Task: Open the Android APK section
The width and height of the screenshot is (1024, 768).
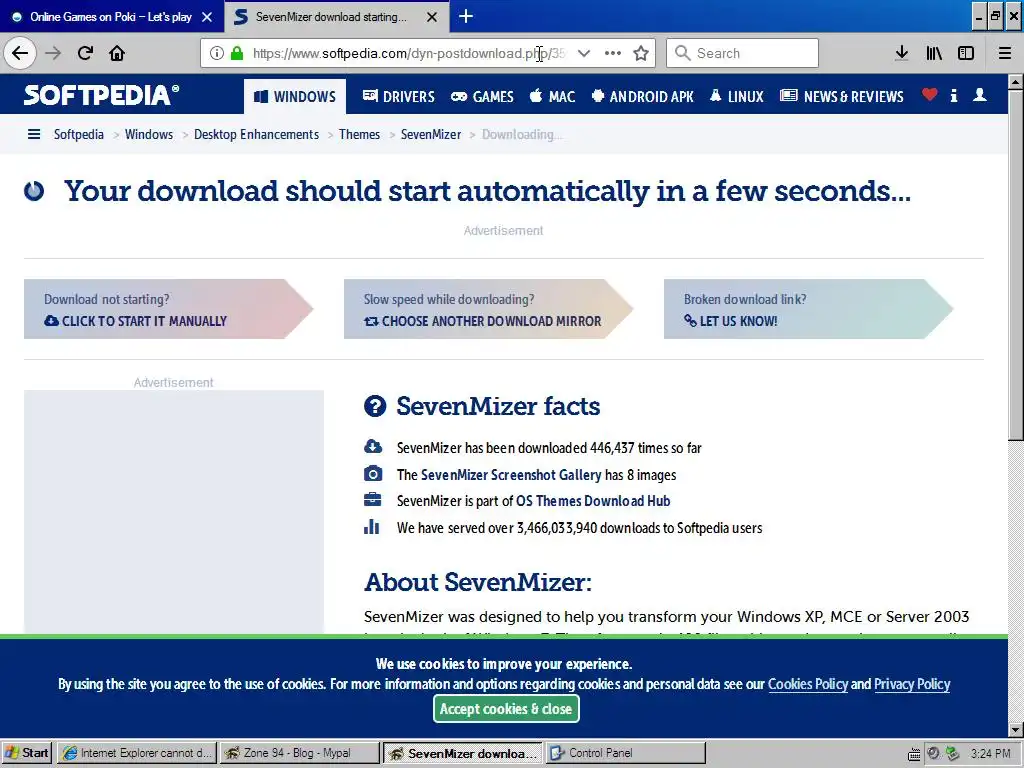Action: [x=642, y=97]
